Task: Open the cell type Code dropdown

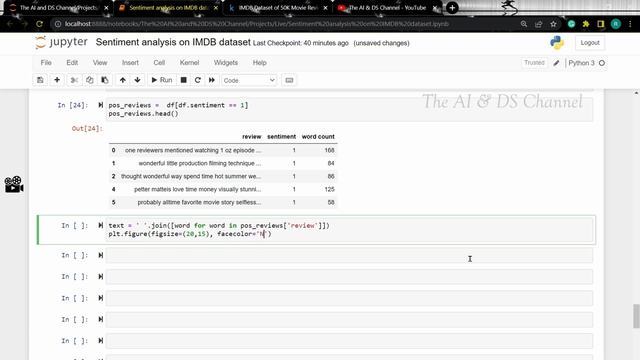Action: click(249, 80)
